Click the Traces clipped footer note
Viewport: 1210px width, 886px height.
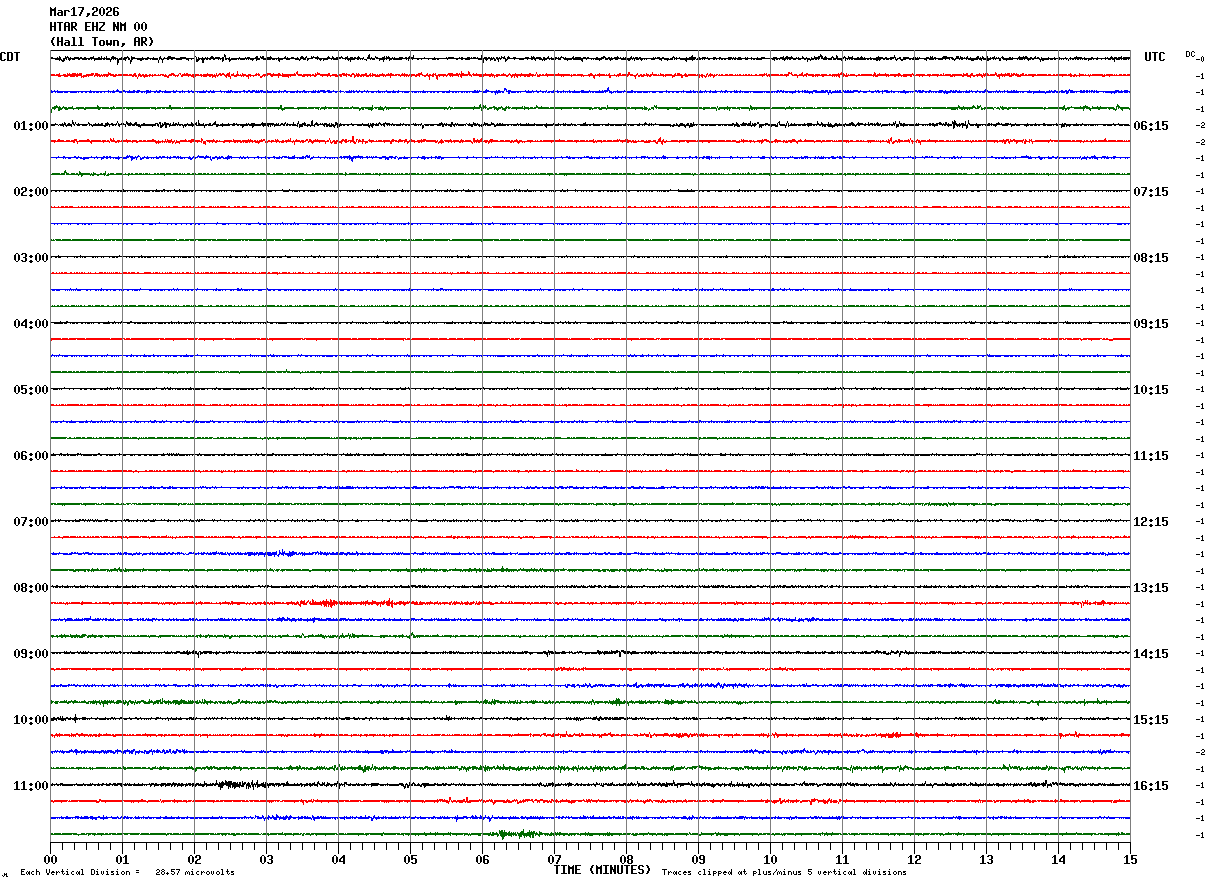point(784,873)
